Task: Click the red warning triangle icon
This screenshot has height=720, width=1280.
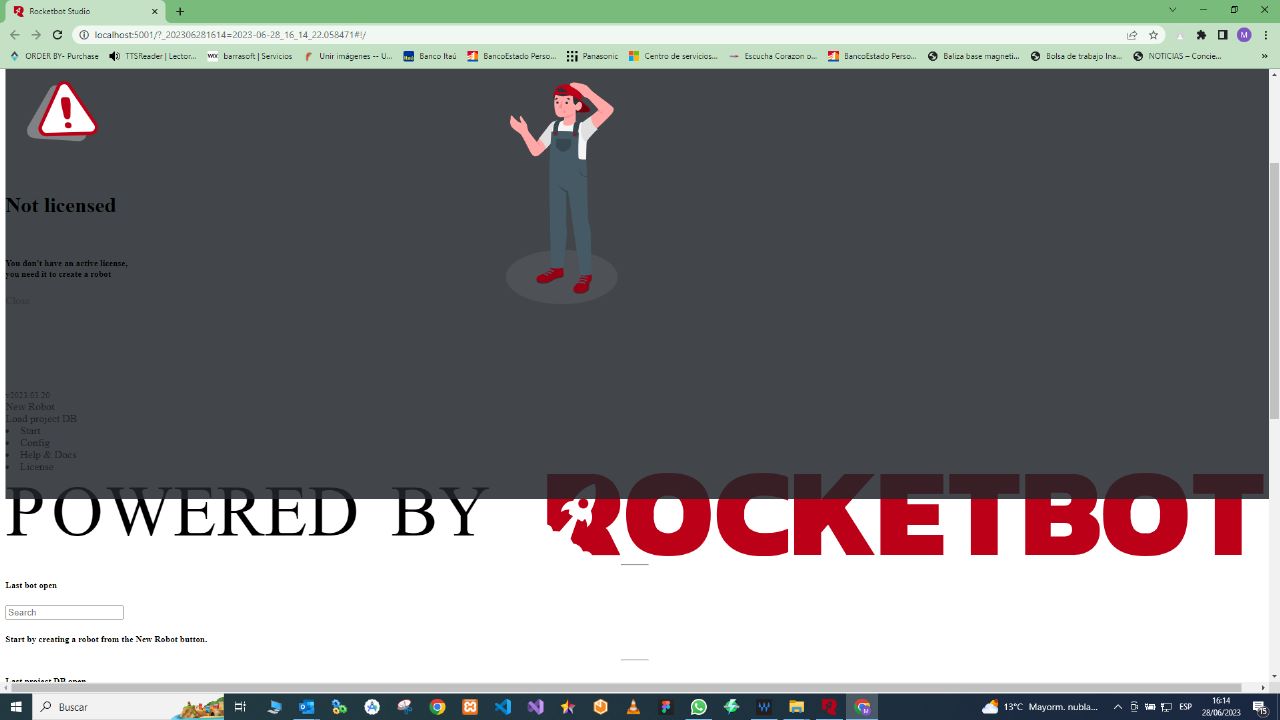Action: 63,110
